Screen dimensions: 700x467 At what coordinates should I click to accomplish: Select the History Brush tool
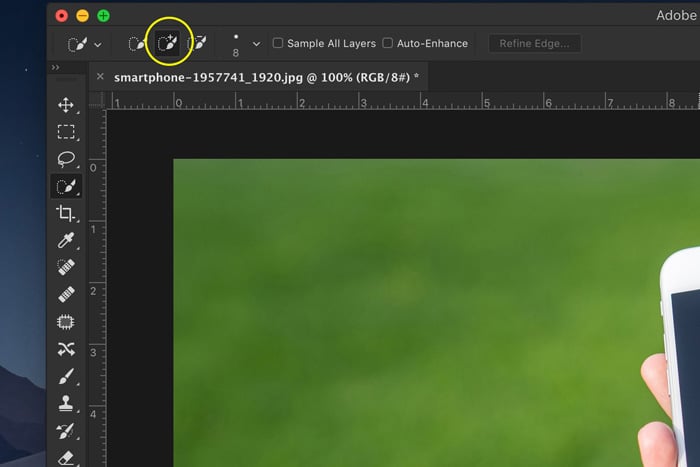click(x=66, y=431)
